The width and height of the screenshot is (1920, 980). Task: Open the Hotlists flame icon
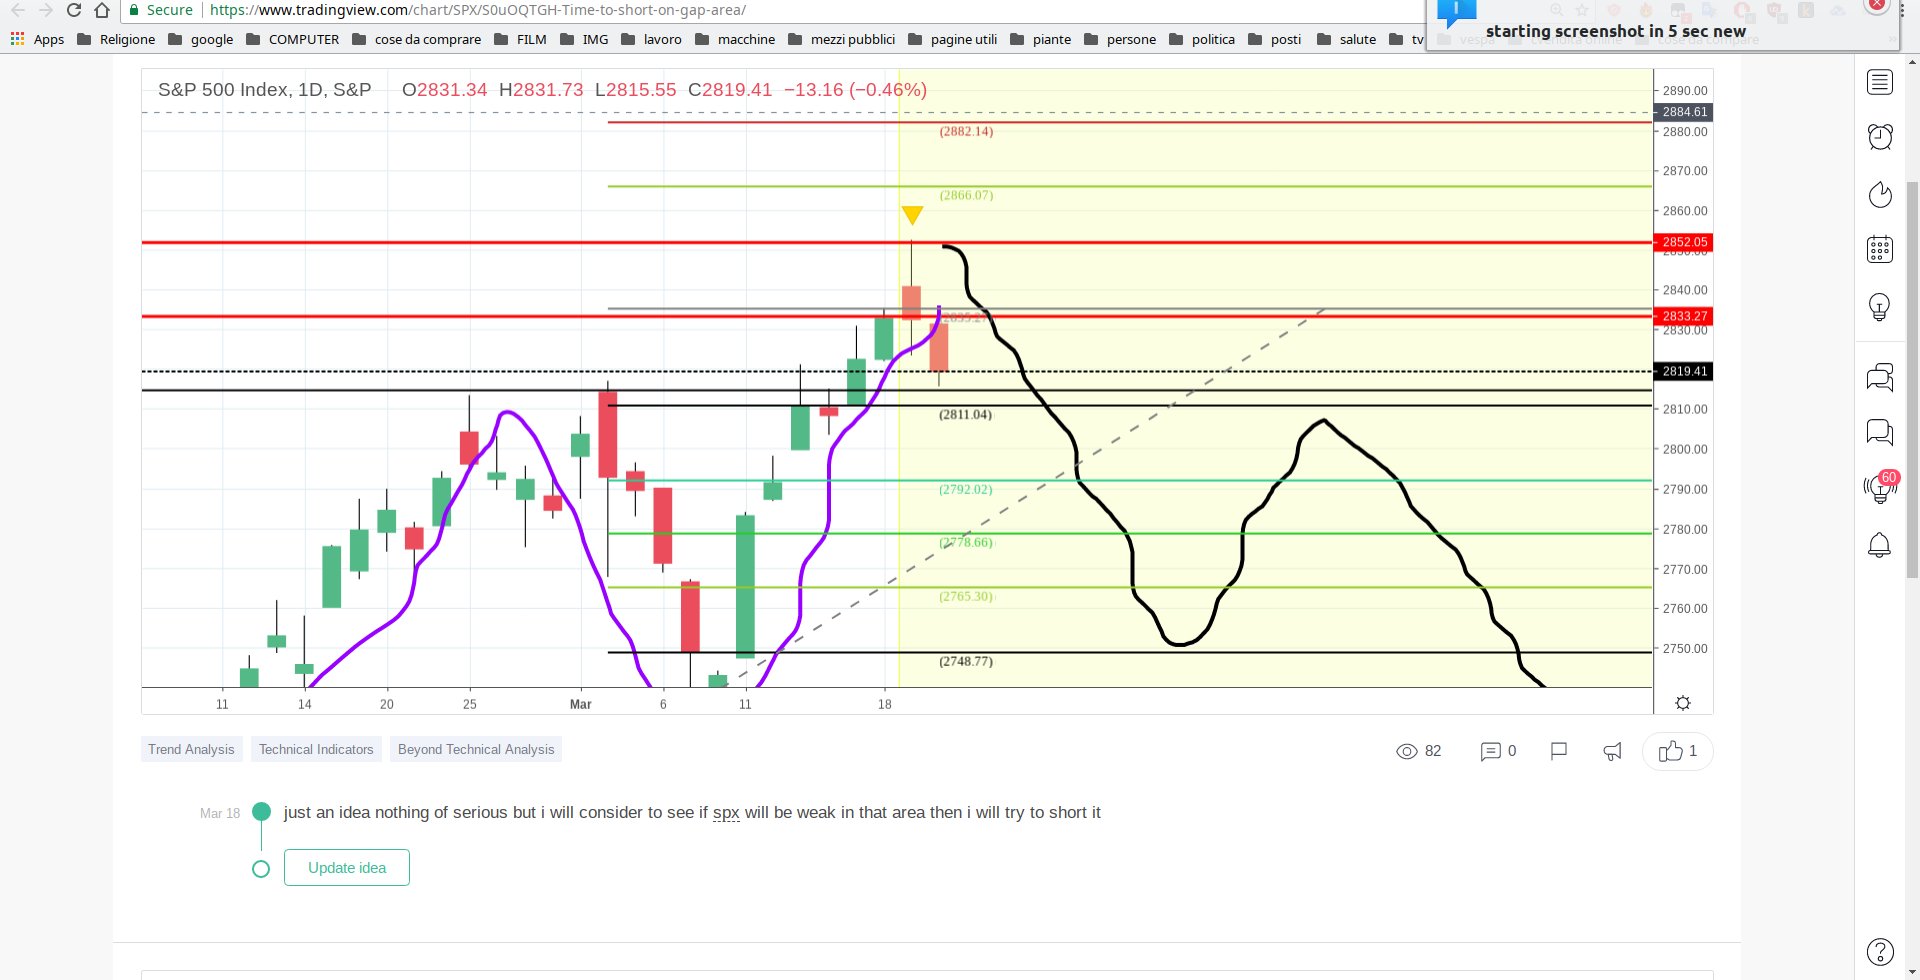(1880, 194)
